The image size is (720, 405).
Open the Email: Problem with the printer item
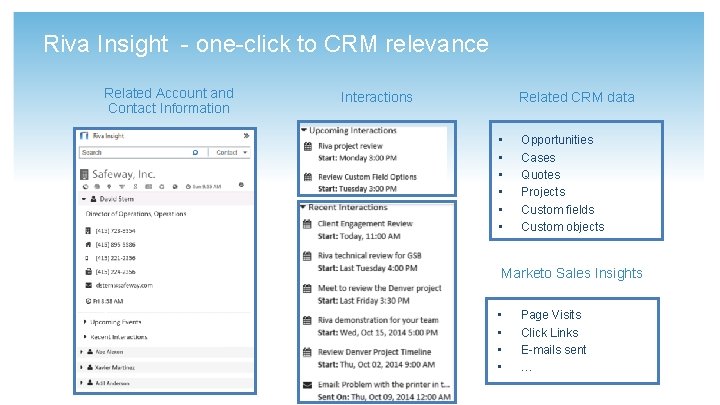coord(384,384)
